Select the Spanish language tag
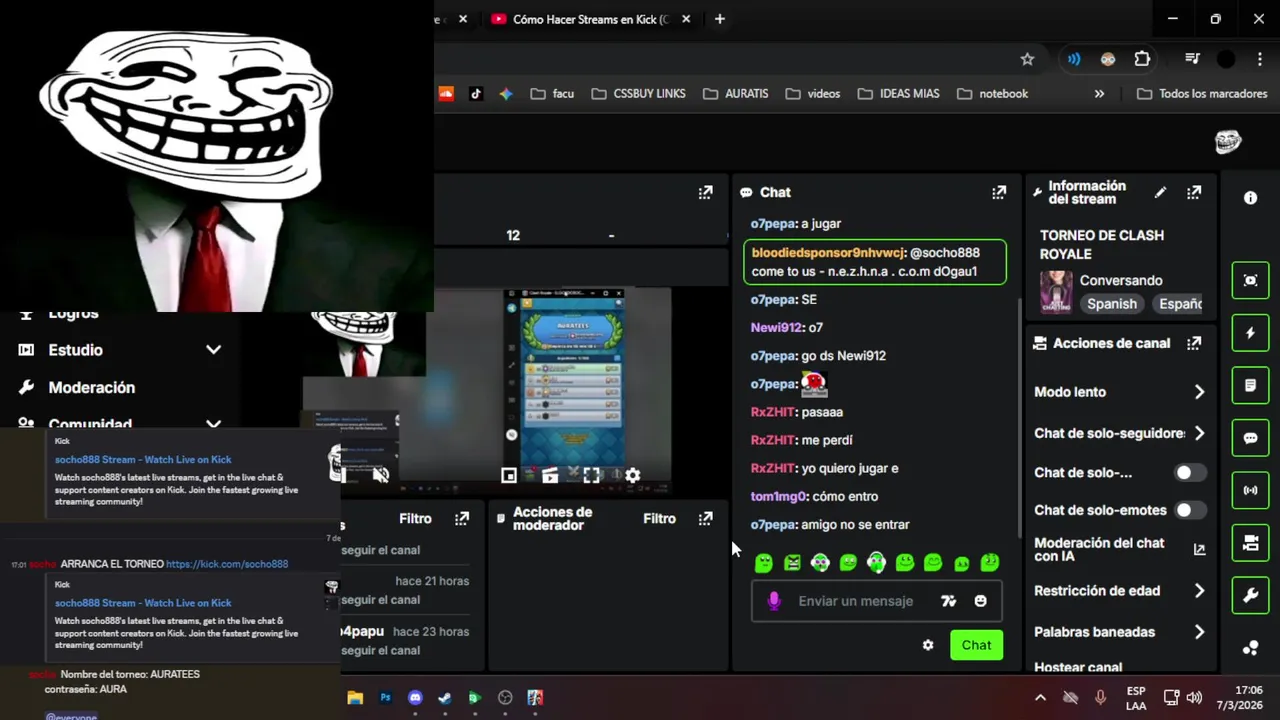The height and width of the screenshot is (720, 1280). pyautogui.click(x=1112, y=304)
